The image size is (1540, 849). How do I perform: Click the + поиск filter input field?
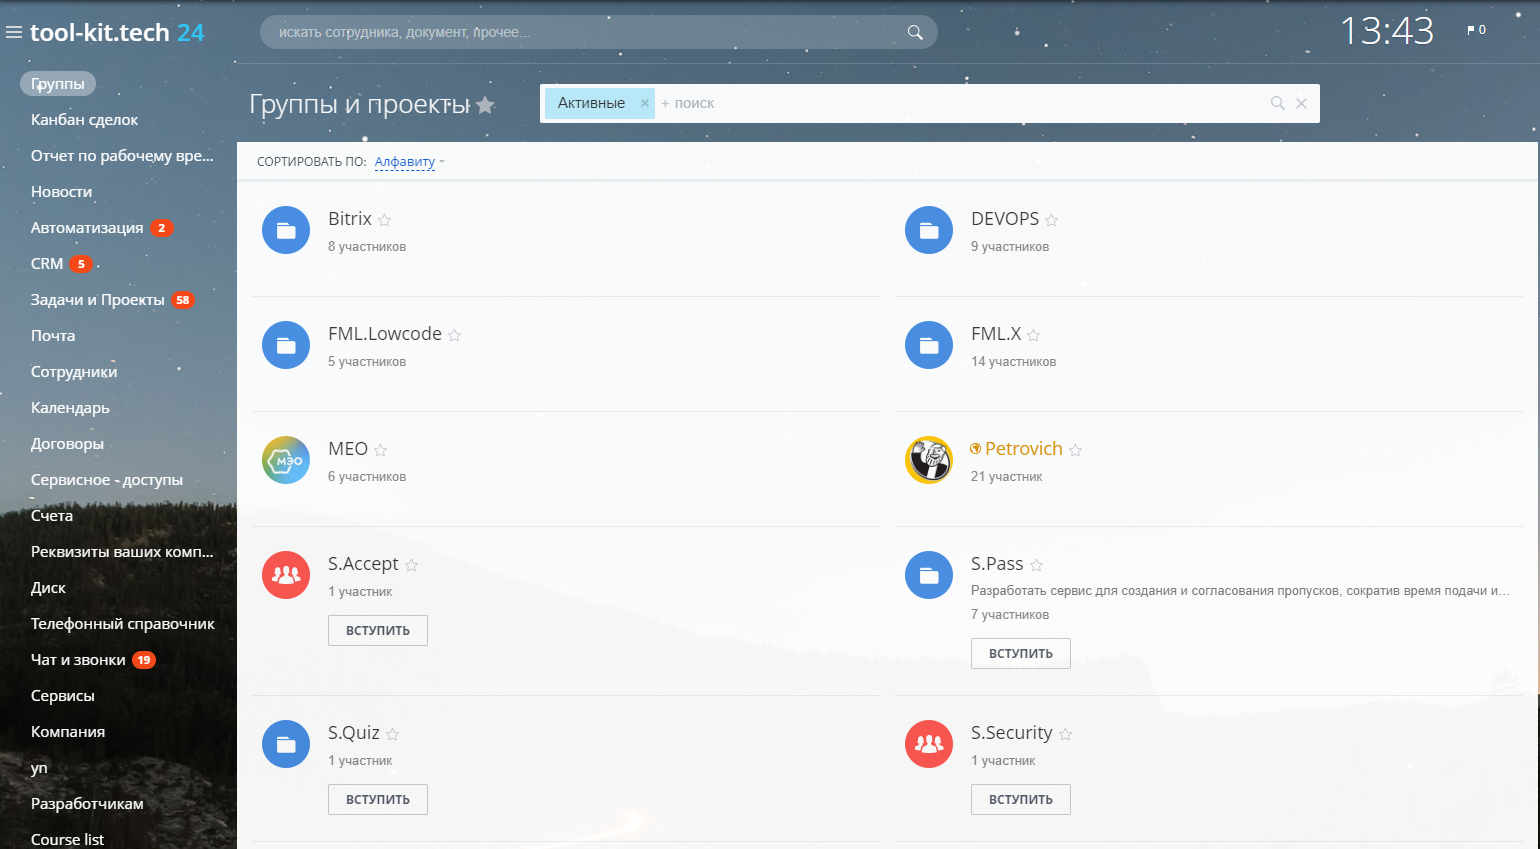click(960, 103)
